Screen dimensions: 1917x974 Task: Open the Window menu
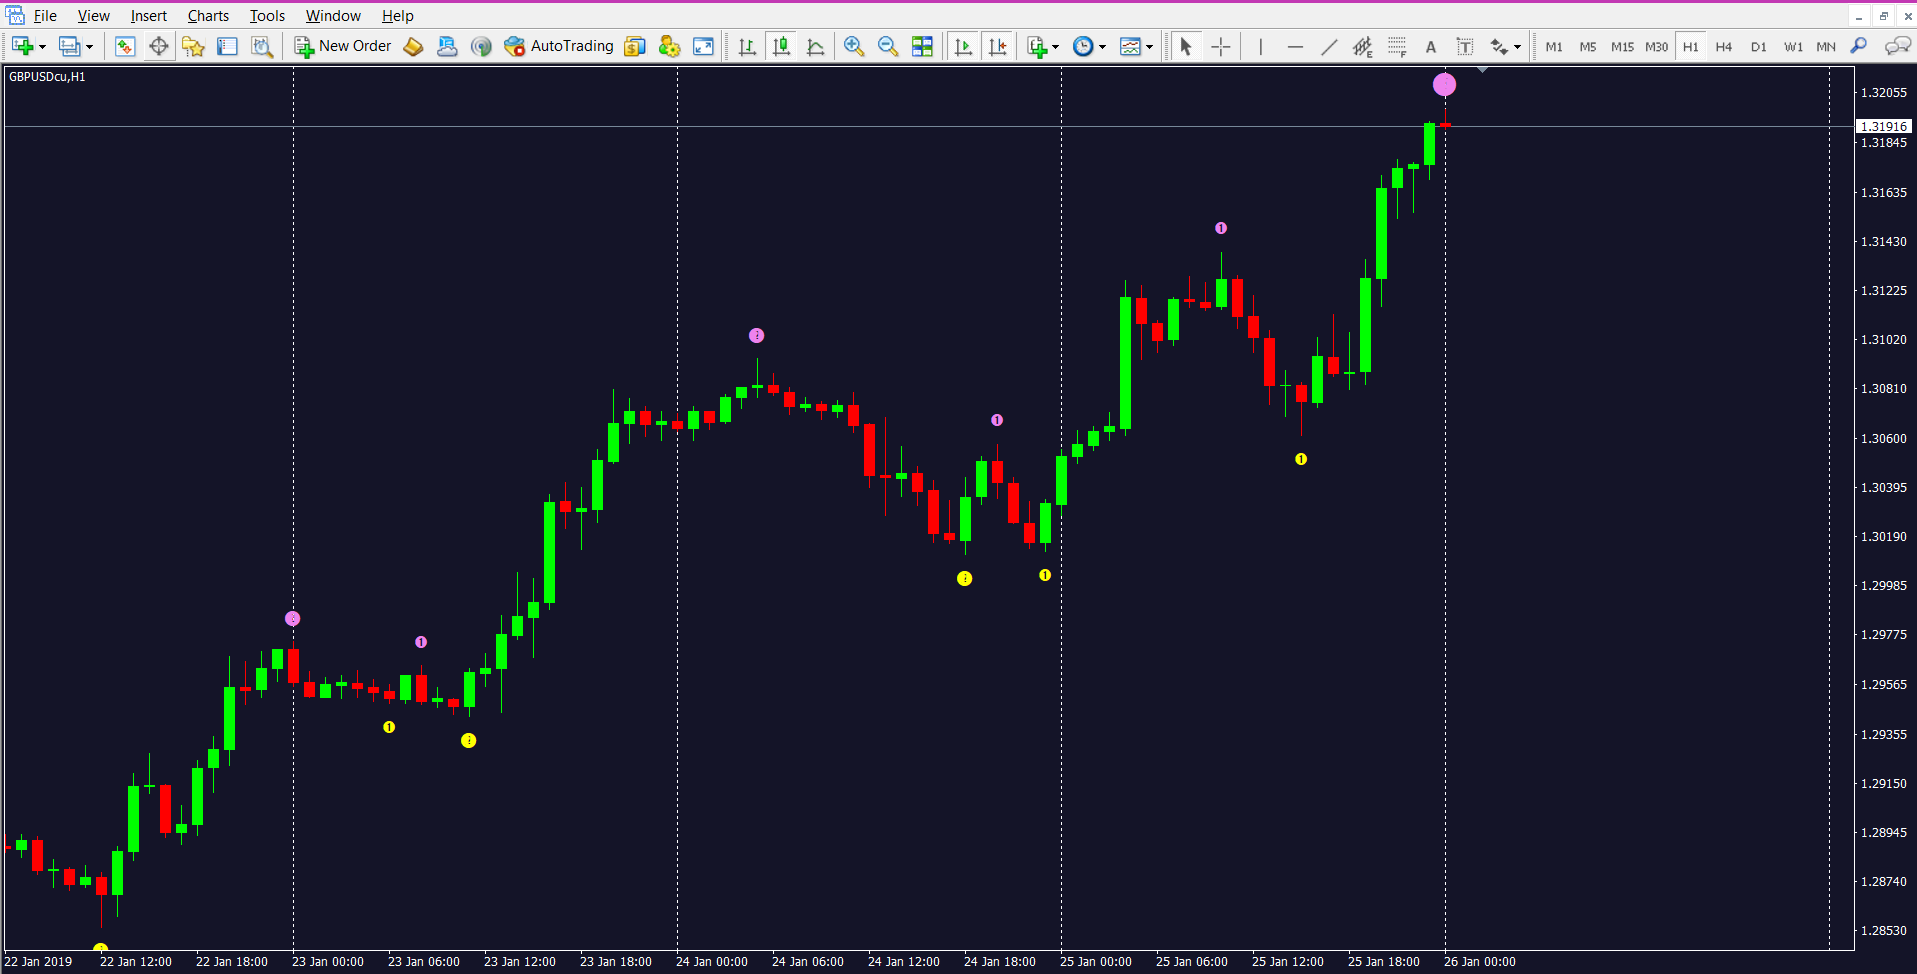tap(333, 16)
